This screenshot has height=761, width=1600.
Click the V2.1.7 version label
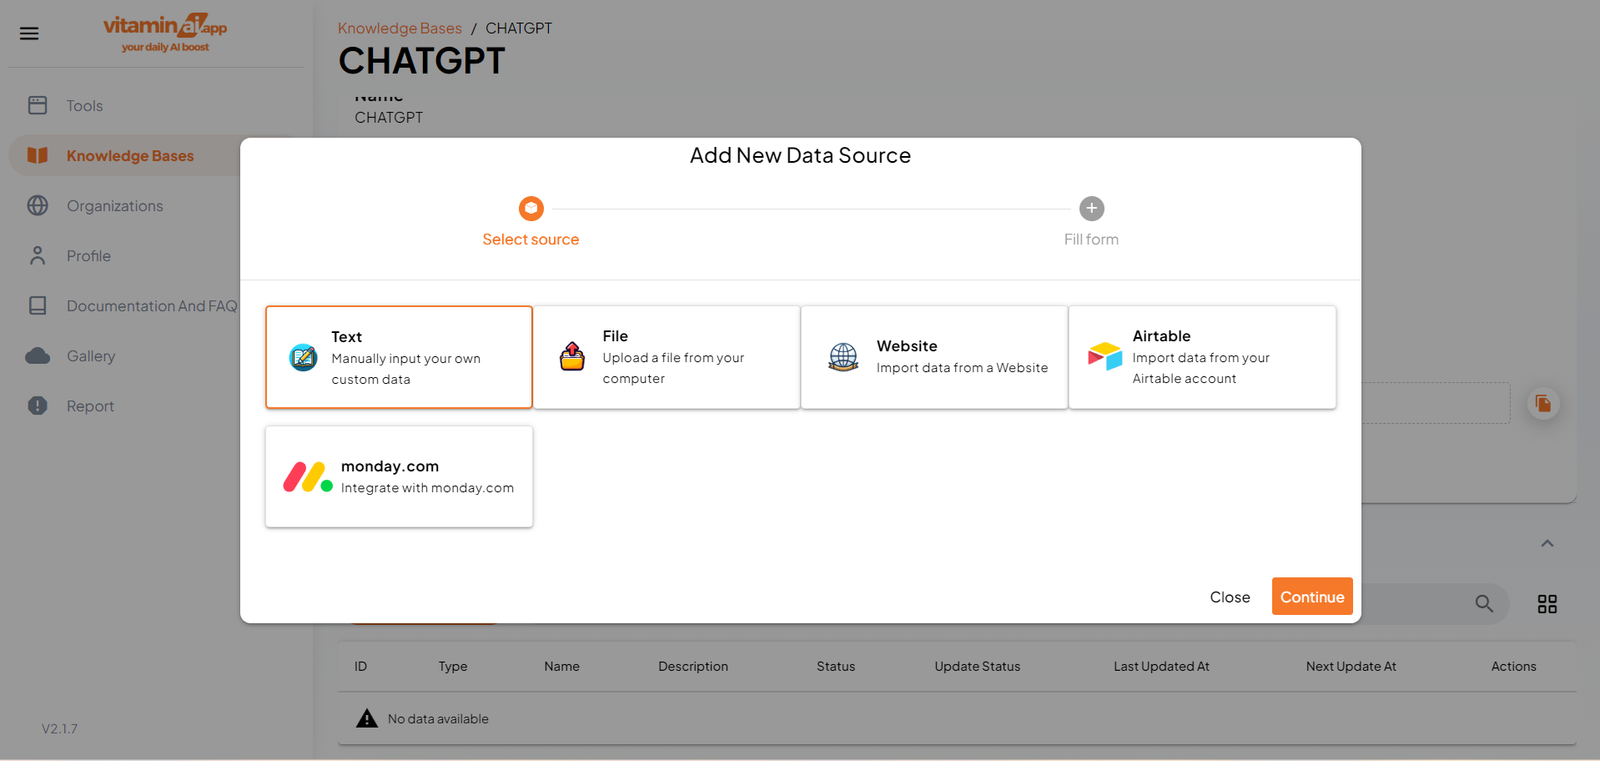(60, 728)
